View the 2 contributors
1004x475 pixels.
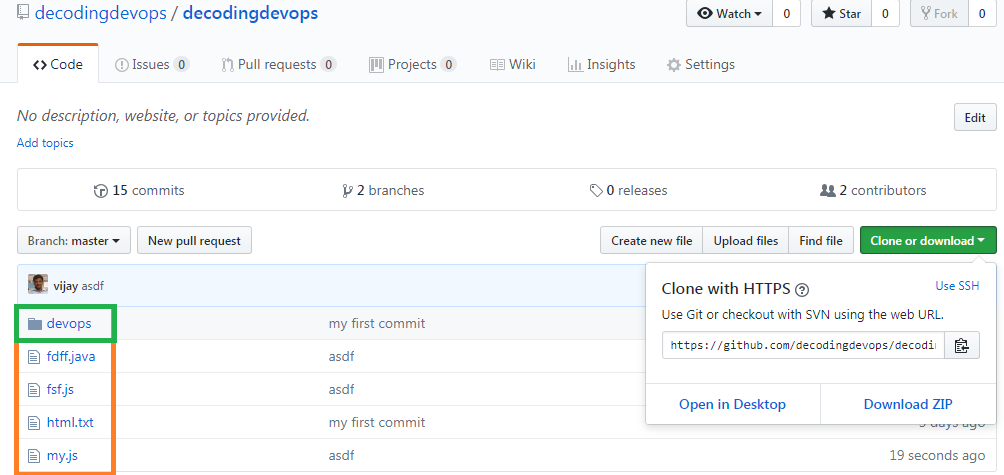click(x=873, y=190)
